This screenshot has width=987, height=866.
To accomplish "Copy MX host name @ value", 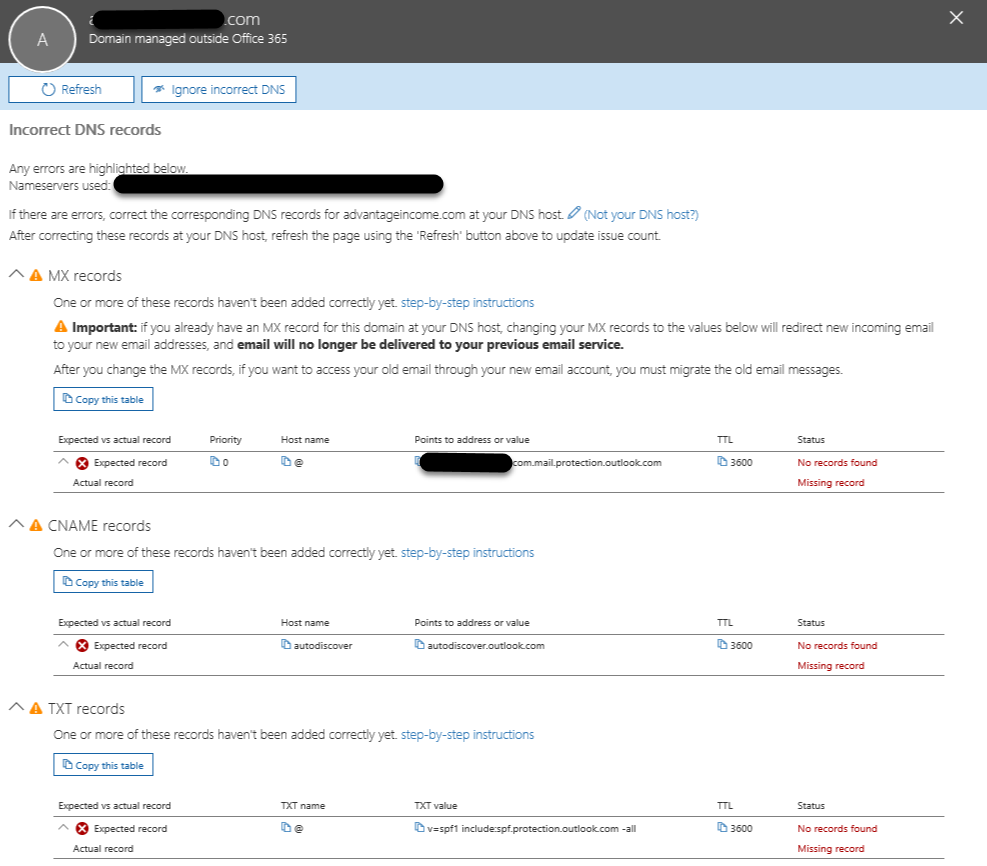I will (x=286, y=461).
